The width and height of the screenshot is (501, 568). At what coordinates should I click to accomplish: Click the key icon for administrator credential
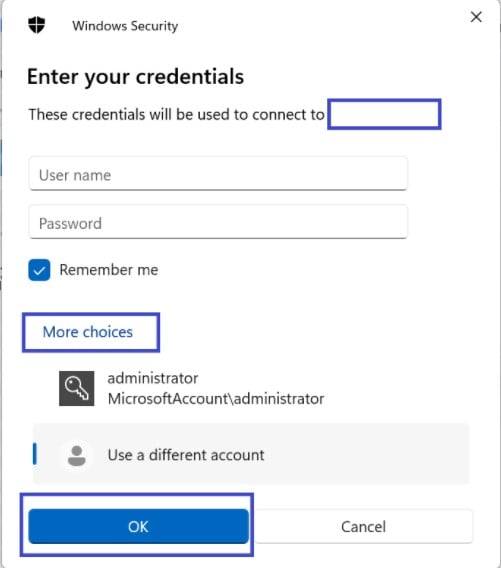click(x=77, y=388)
